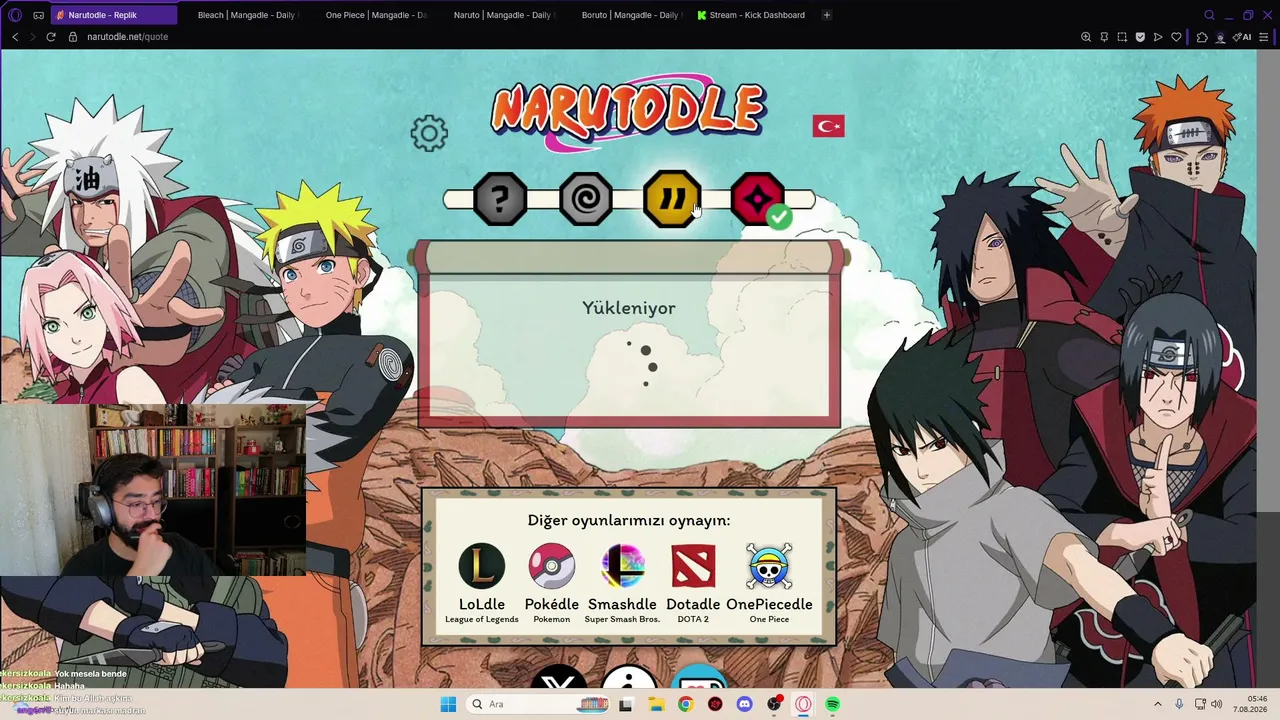Click the Opera GX menu logo
Screen dimensions: 1280x720
[x=15, y=15]
